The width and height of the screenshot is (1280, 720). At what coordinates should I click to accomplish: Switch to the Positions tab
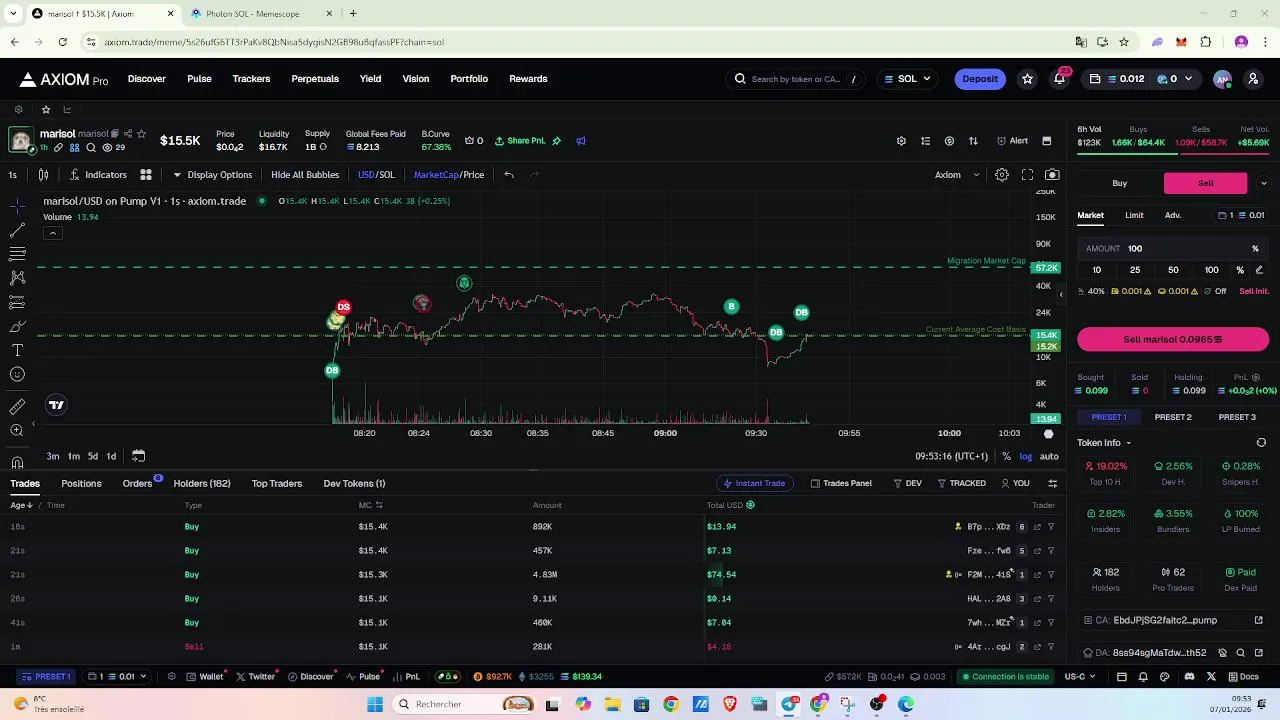[81, 484]
